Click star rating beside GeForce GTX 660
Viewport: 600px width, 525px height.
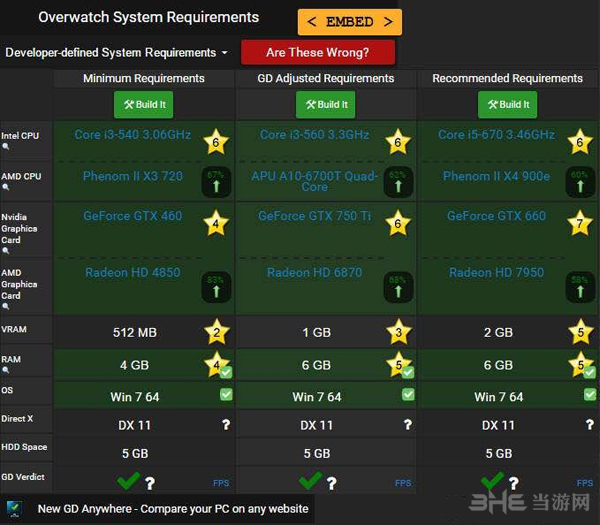click(580, 223)
